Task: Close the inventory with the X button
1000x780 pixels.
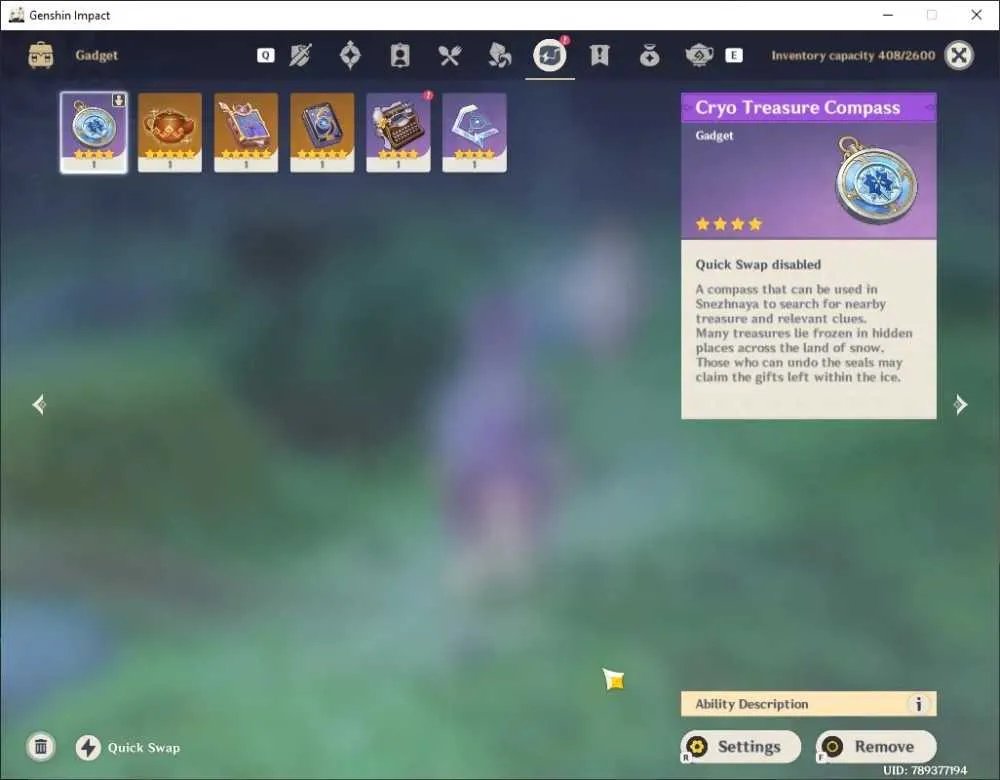Action: click(959, 55)
